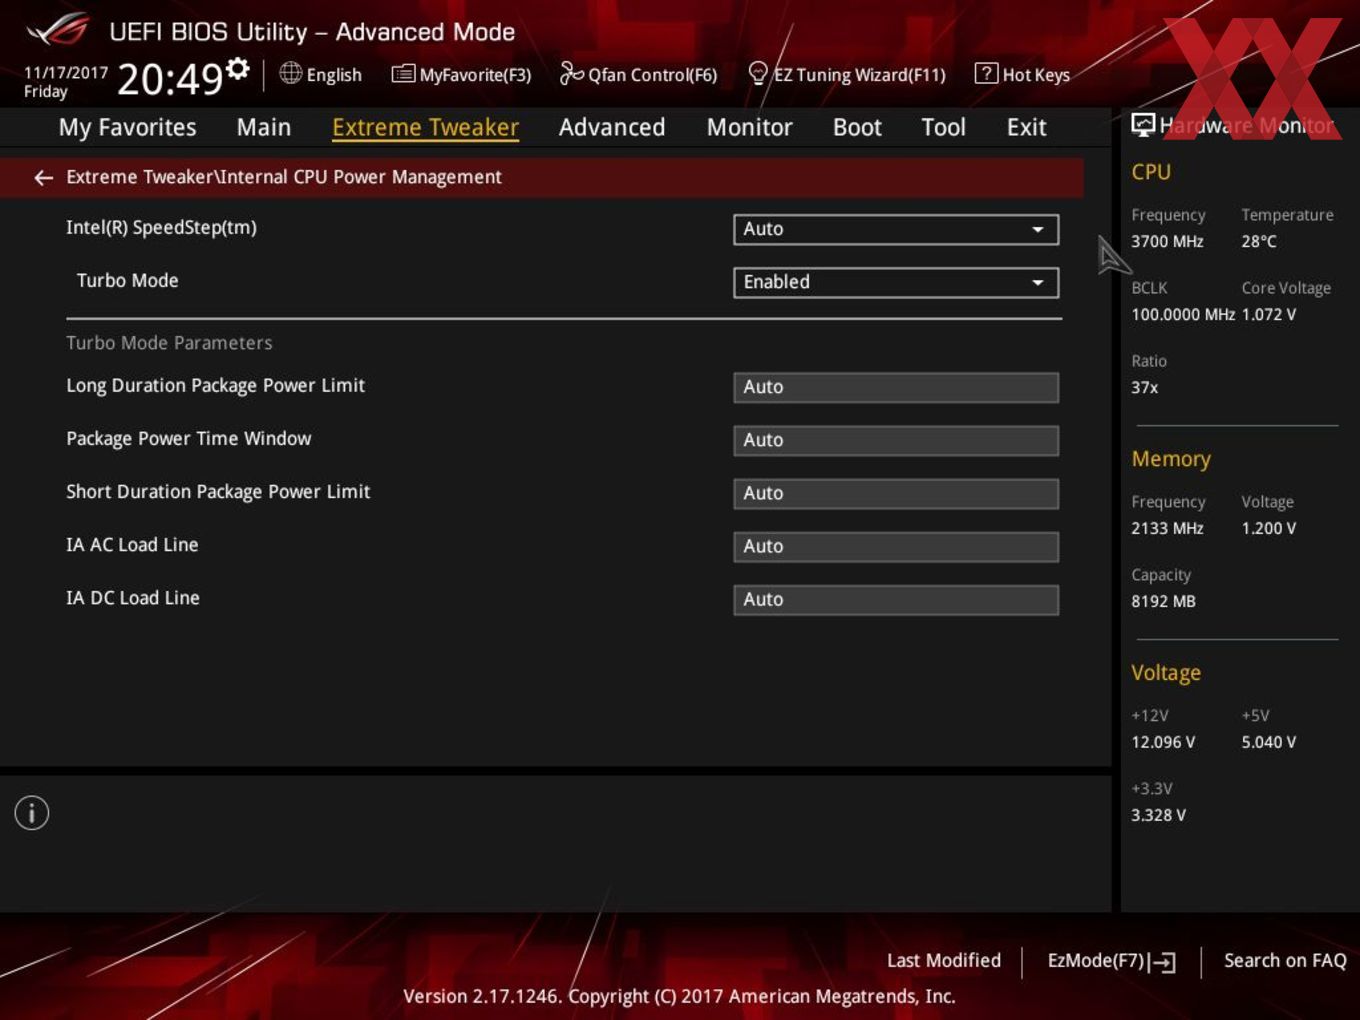Click the Hot Keys question mark icon

985,73
